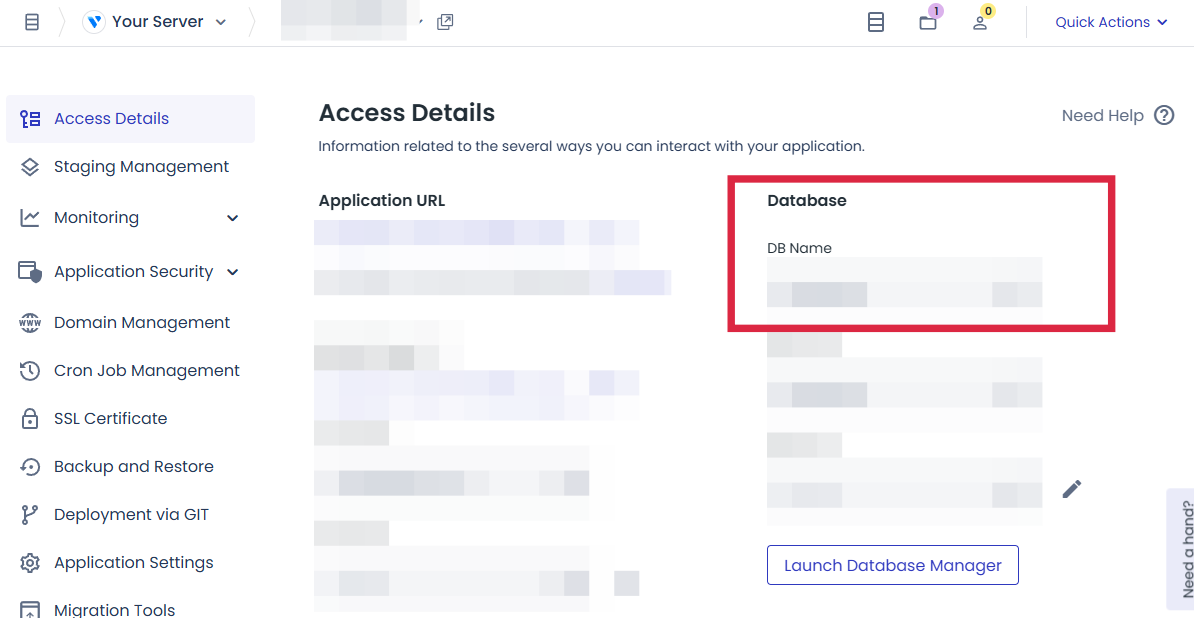Click the pencil icon to edit the database password
The image size is (1194, 618).
(1072, 489)
